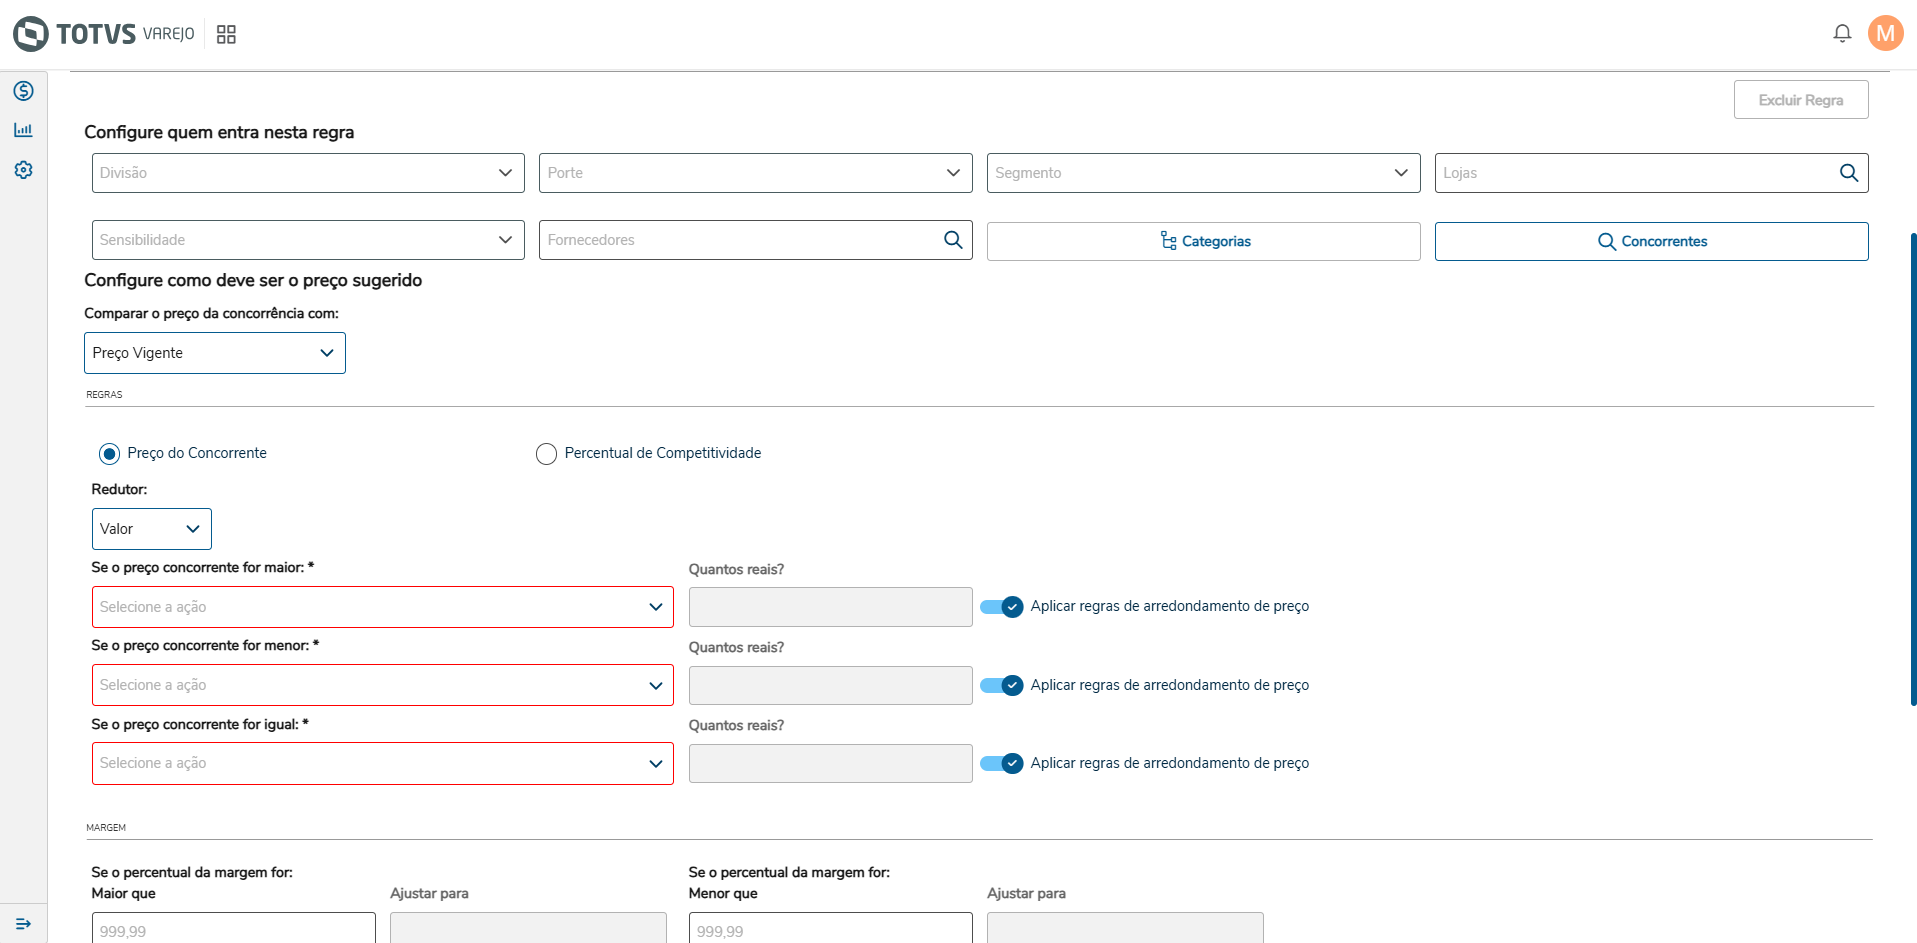Expand the sidebar with the bottom arrow icon
This screenshot has height=943, width=1917.
click(24, 924)
